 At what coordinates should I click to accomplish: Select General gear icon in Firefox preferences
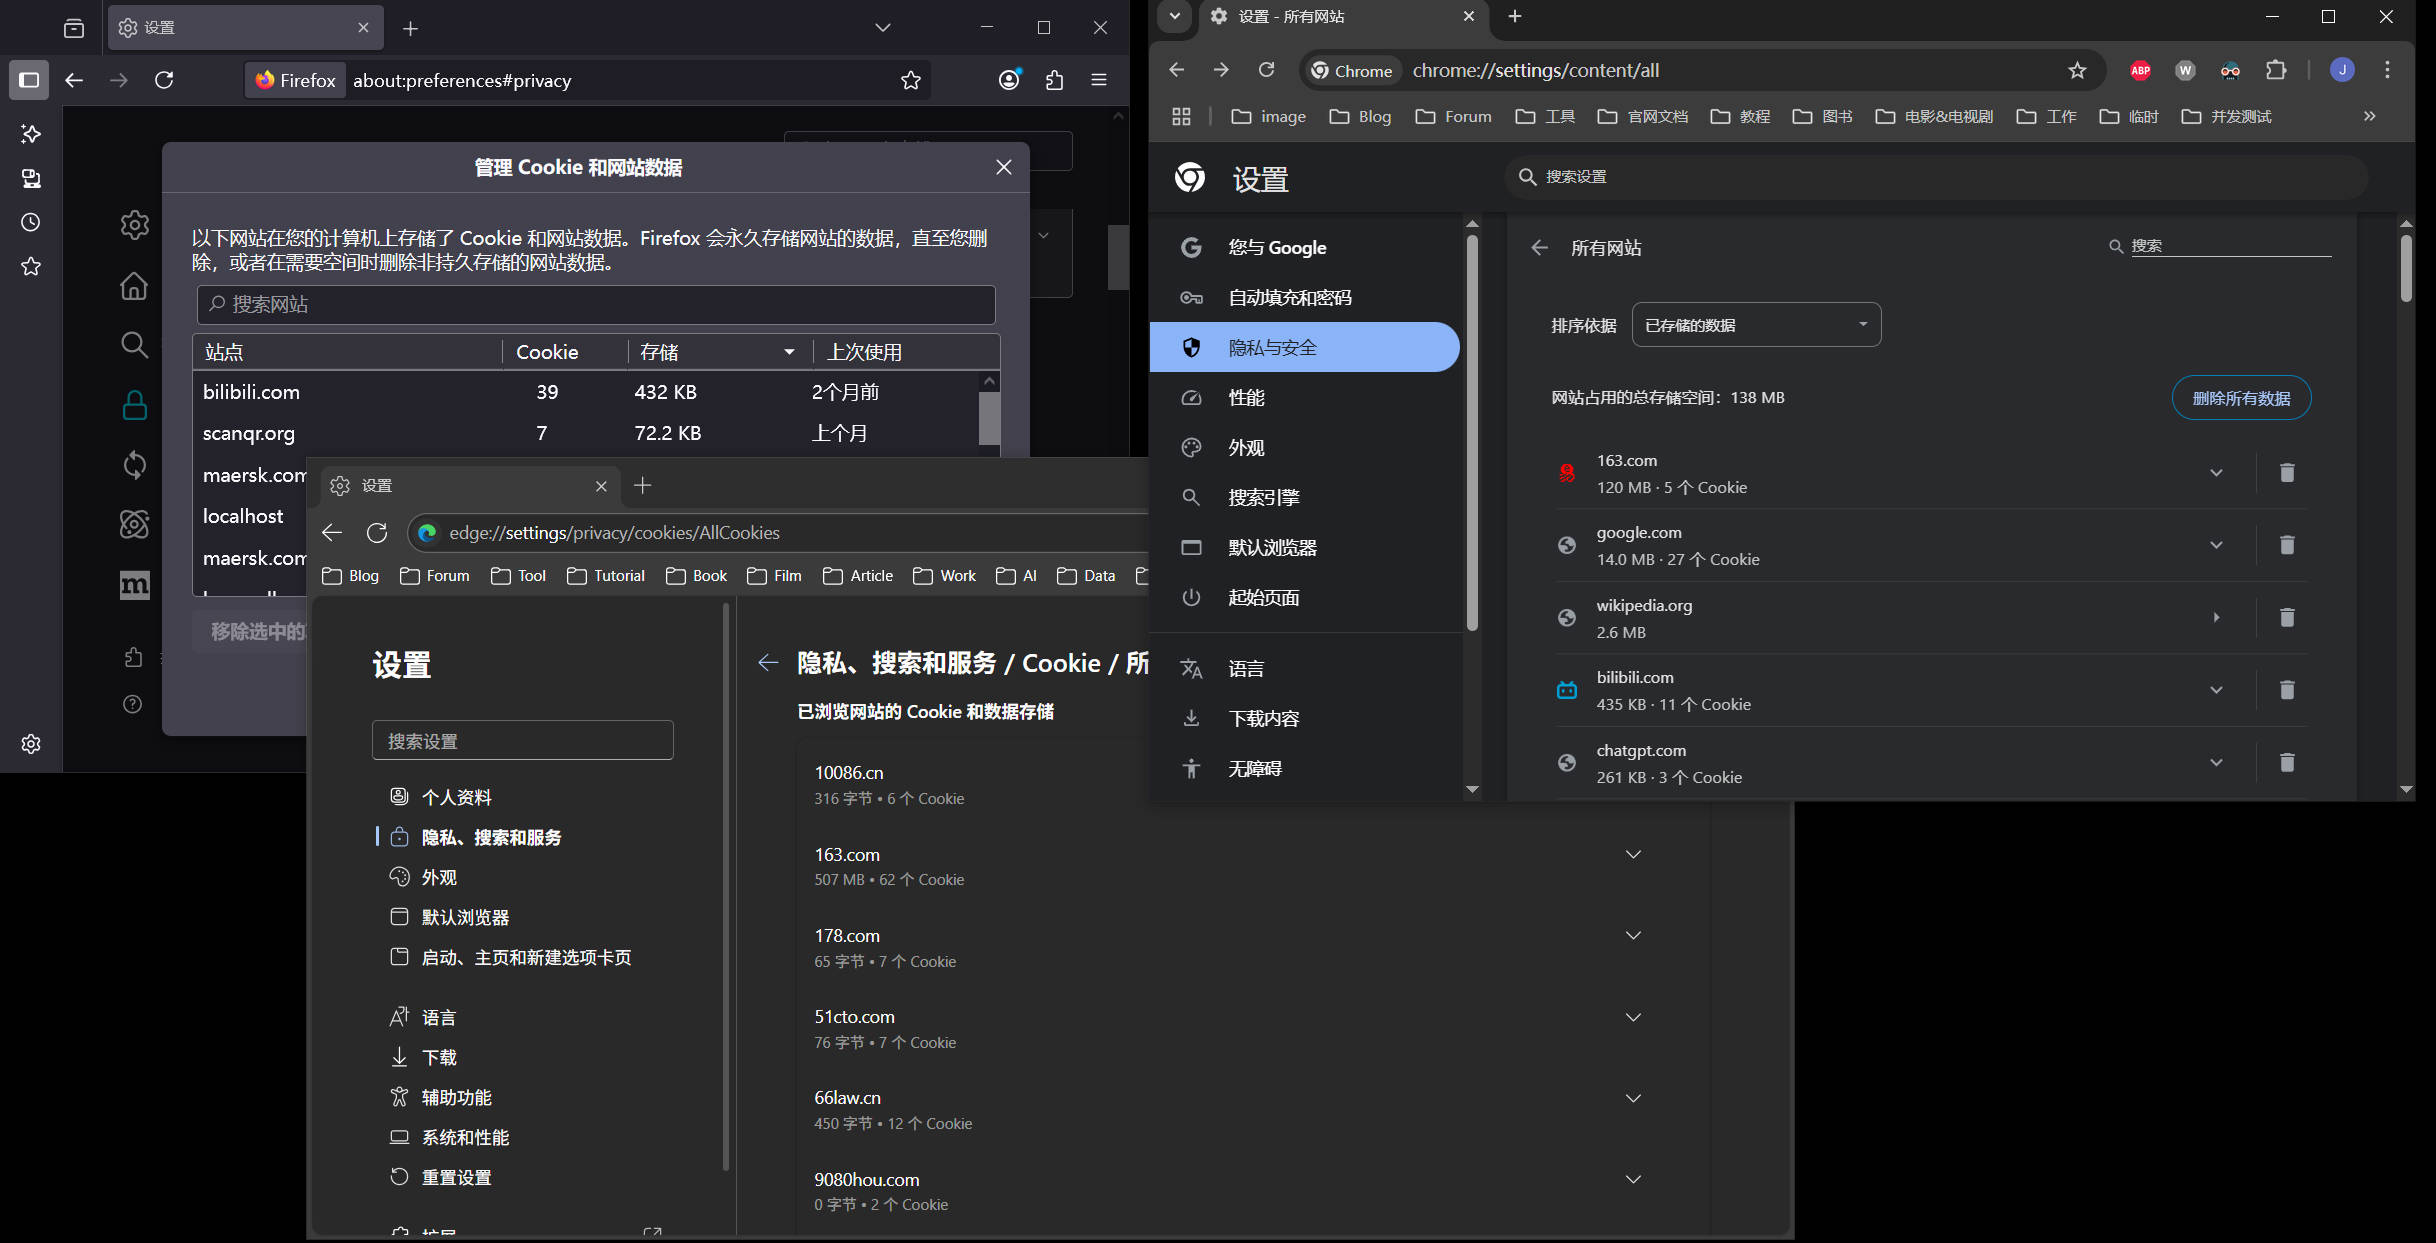(x=134, y=225)
